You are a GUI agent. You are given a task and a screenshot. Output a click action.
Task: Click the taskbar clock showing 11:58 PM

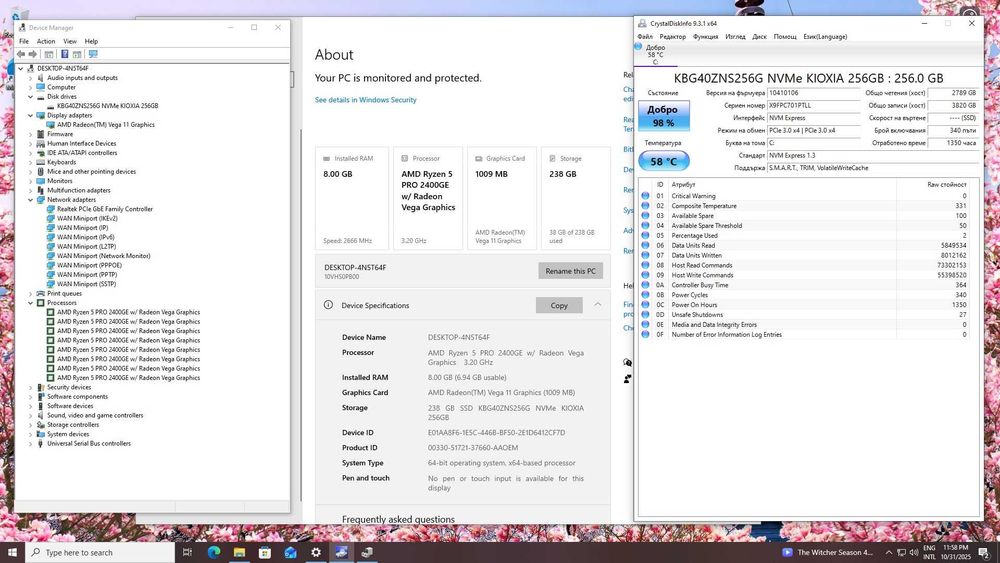tap(955, 552)
